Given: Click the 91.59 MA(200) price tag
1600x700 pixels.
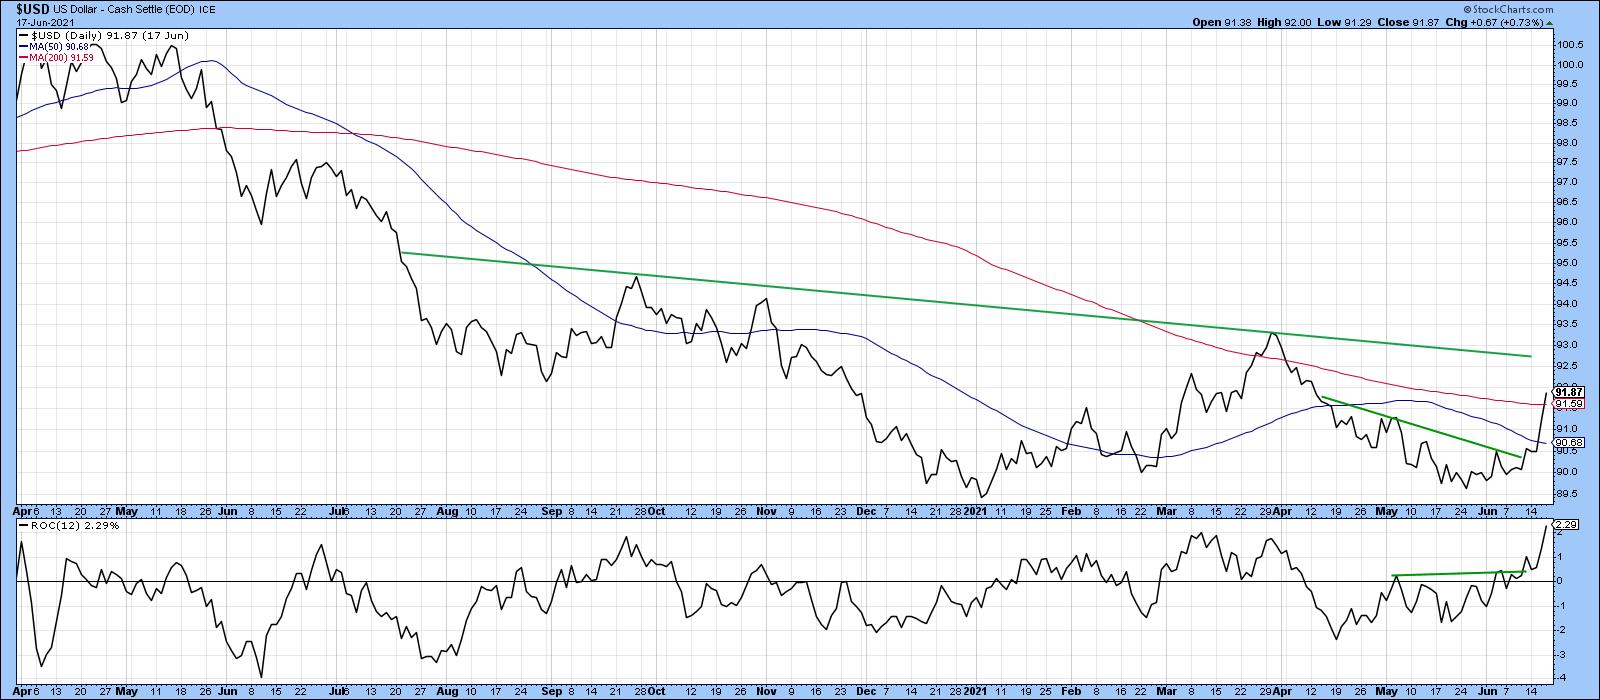Looking at the screenshot, I should 1567,404.
